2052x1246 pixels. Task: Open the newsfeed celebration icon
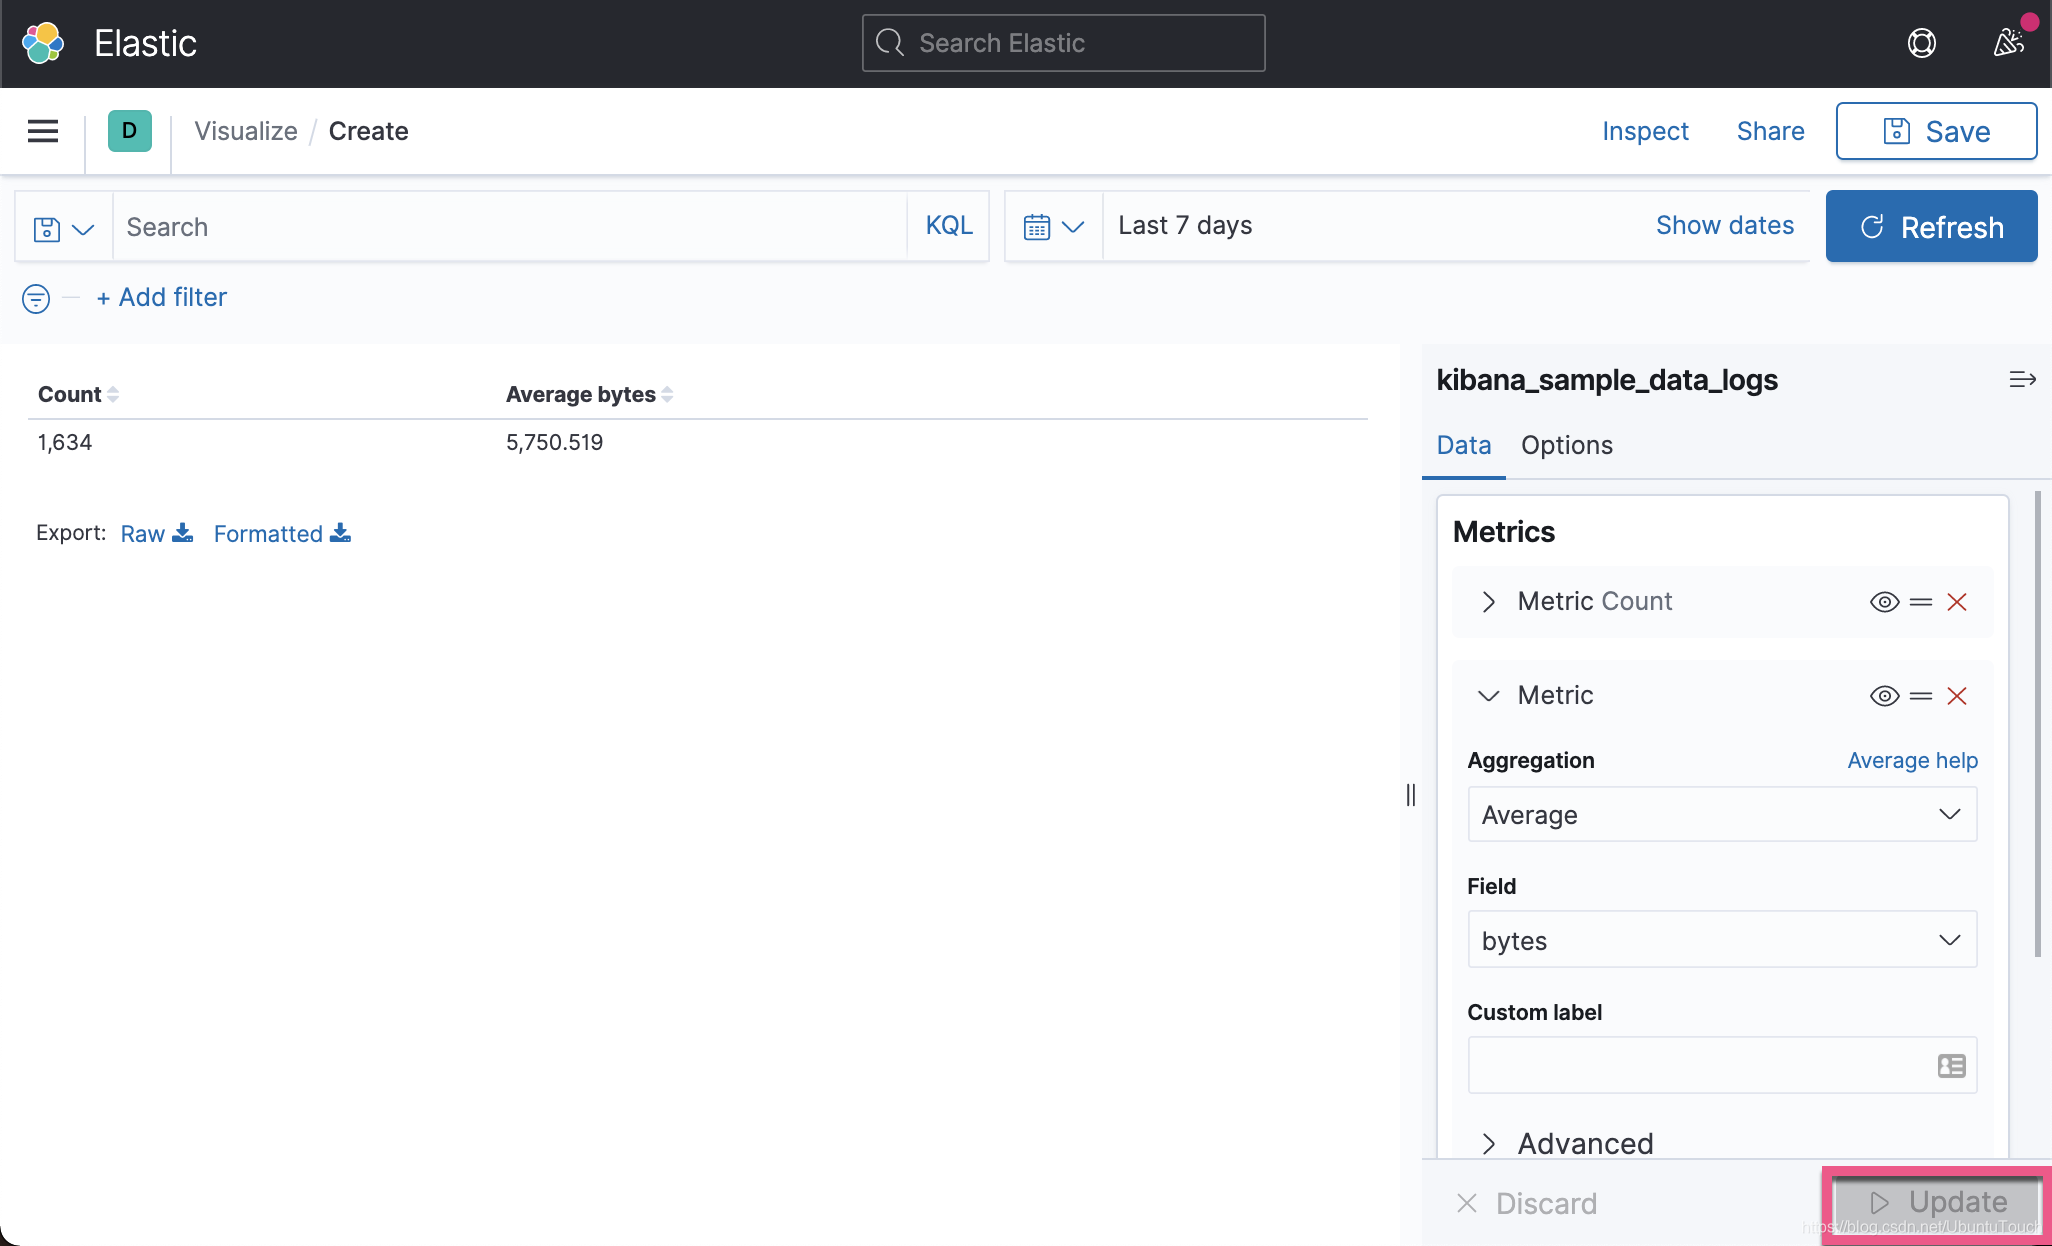pos(2008,43)
